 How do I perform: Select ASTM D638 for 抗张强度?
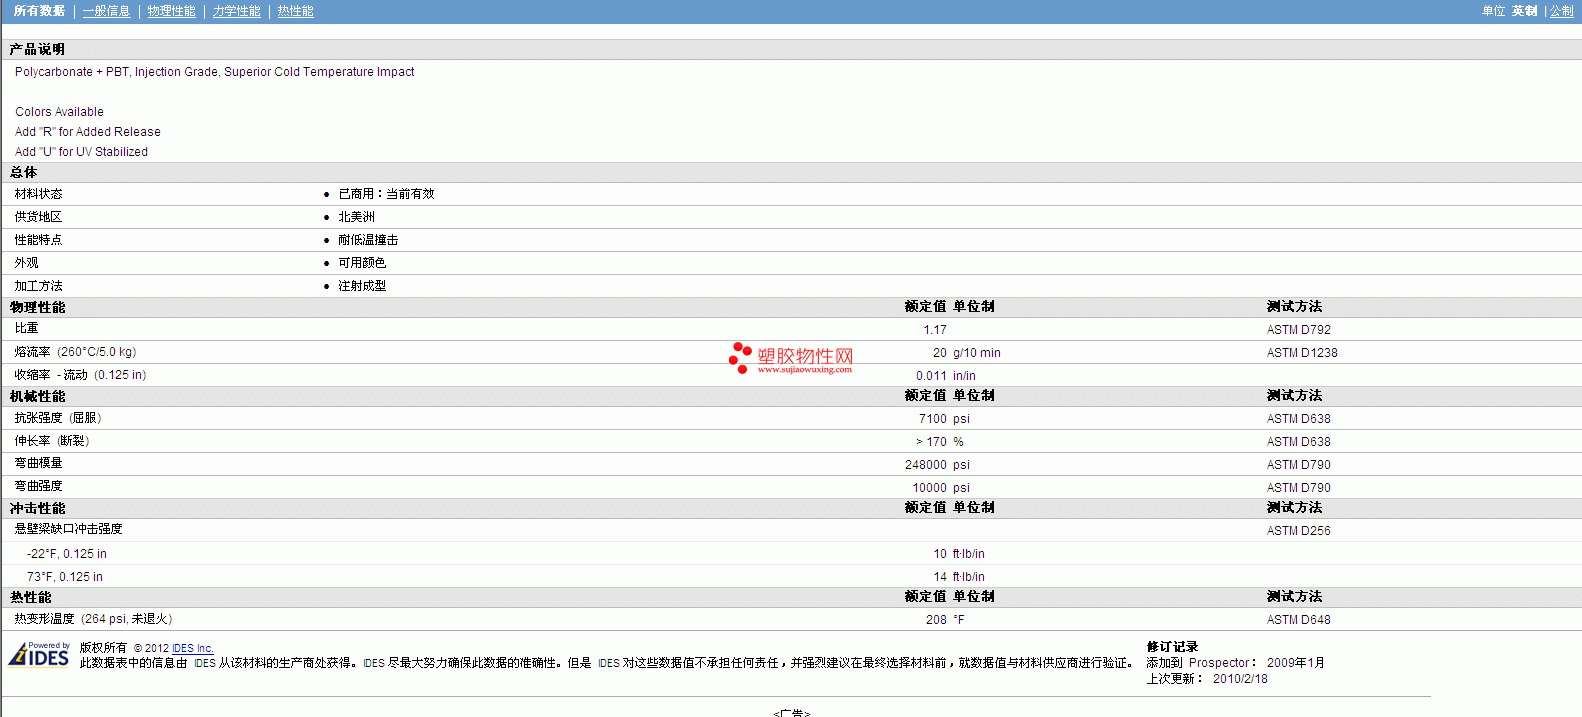coord(1298,419)
